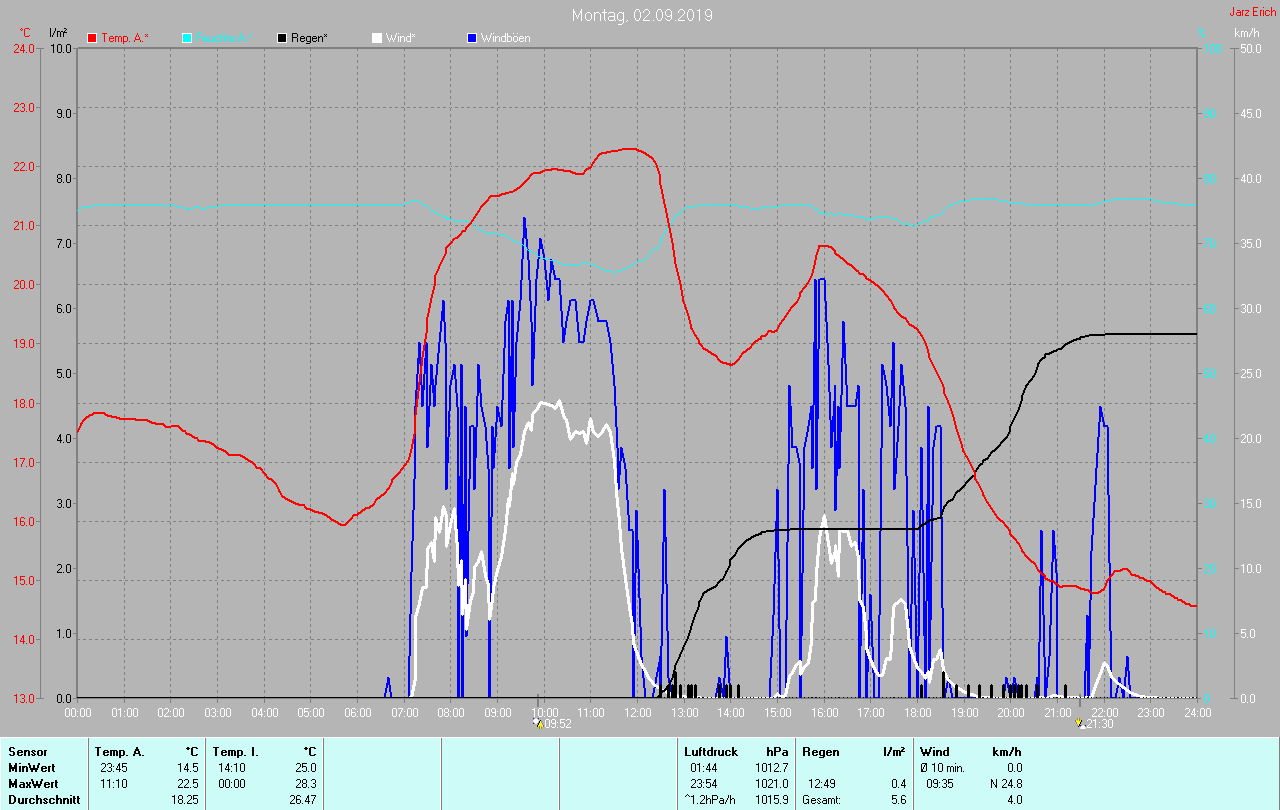Screen dimensions: 1280x810
Task: Click the 'hPa' unit label
Action: (777, 752)
